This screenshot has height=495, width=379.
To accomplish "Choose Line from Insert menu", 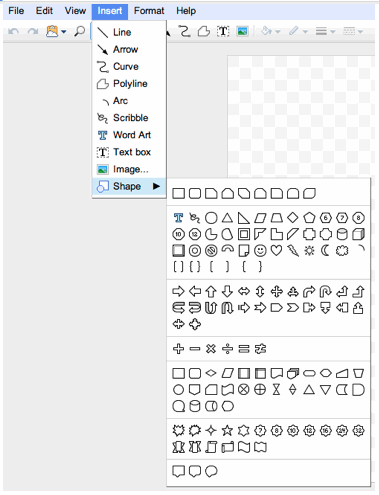I will coord(129,32).
